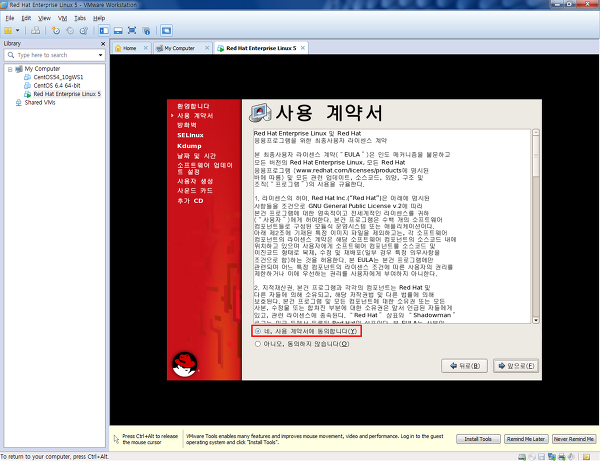The height and width of the screenshot is (461, 600).
Task: Click the Suspend (pause) VM toolbar icon
Action: tap(8, 31)
